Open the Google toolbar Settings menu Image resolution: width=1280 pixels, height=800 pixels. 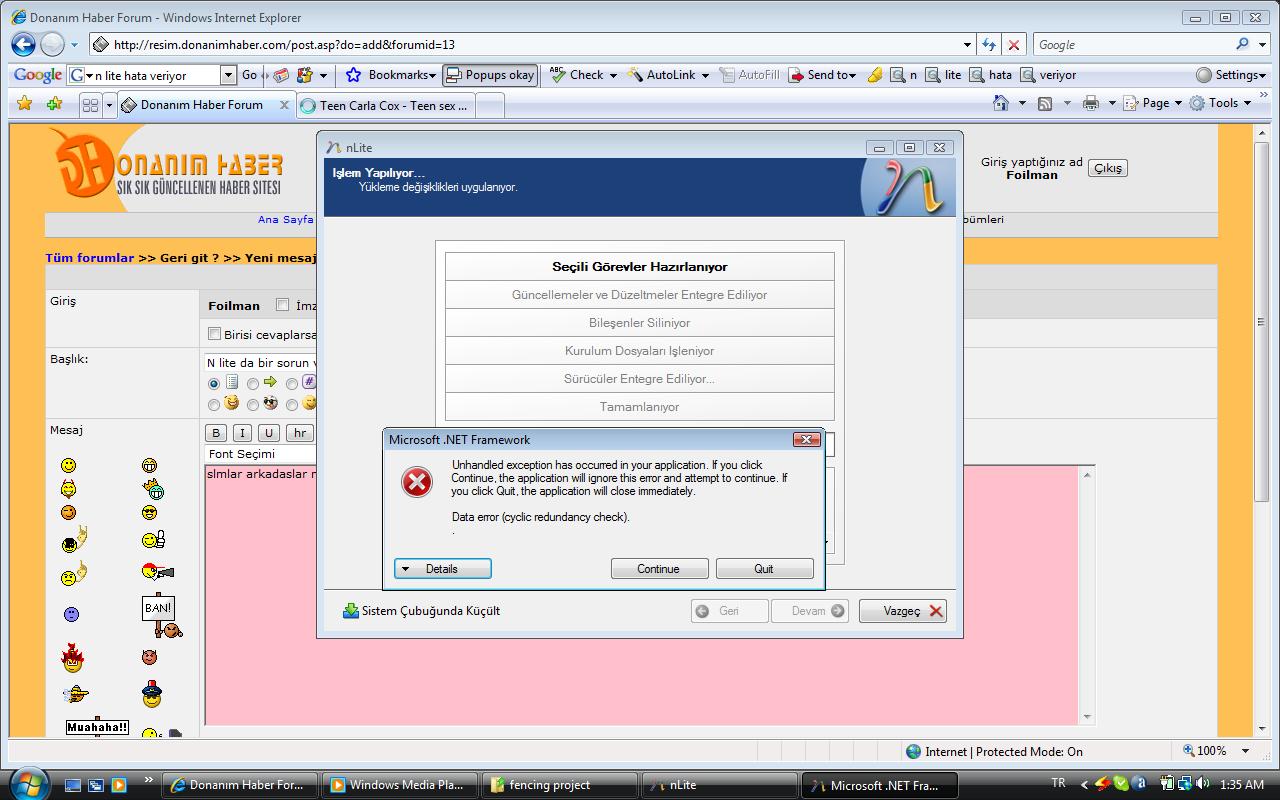1229,75
